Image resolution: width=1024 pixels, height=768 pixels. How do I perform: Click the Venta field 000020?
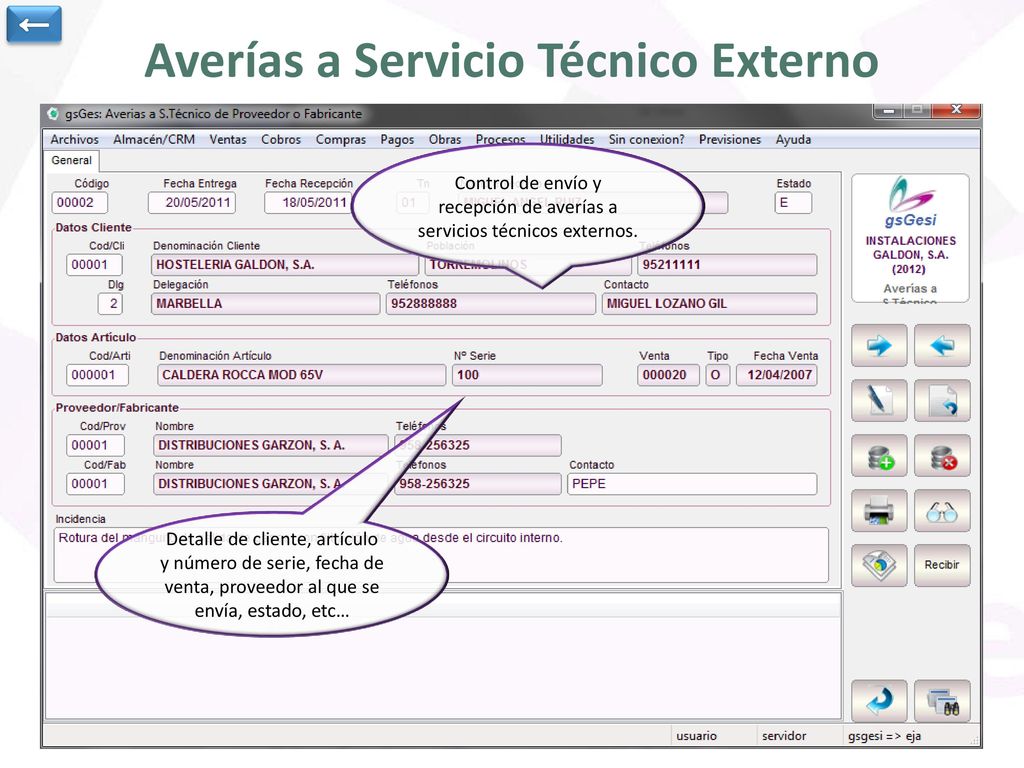[x=668, y=375]
